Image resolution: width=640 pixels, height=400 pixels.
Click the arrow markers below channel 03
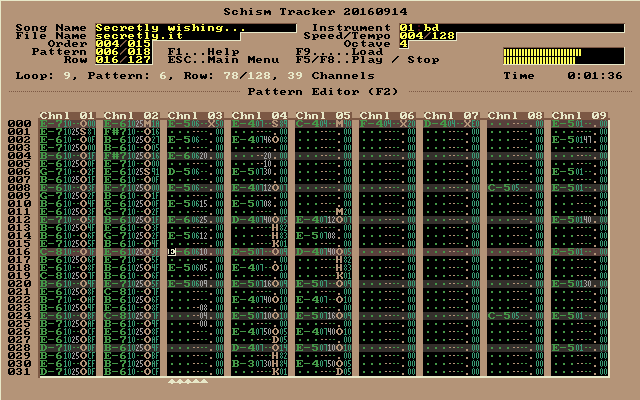click(188, 381)
